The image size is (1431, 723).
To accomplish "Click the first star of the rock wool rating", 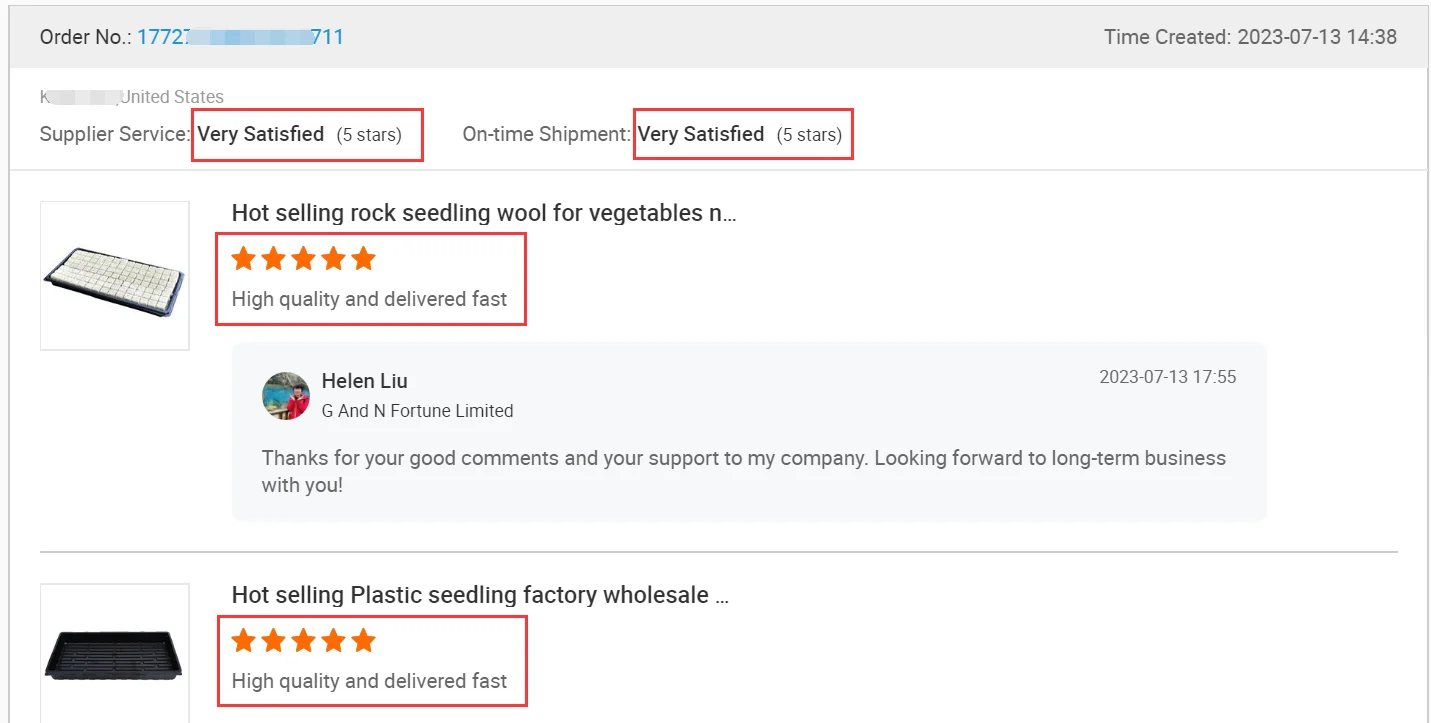I will tap(243, 260).
